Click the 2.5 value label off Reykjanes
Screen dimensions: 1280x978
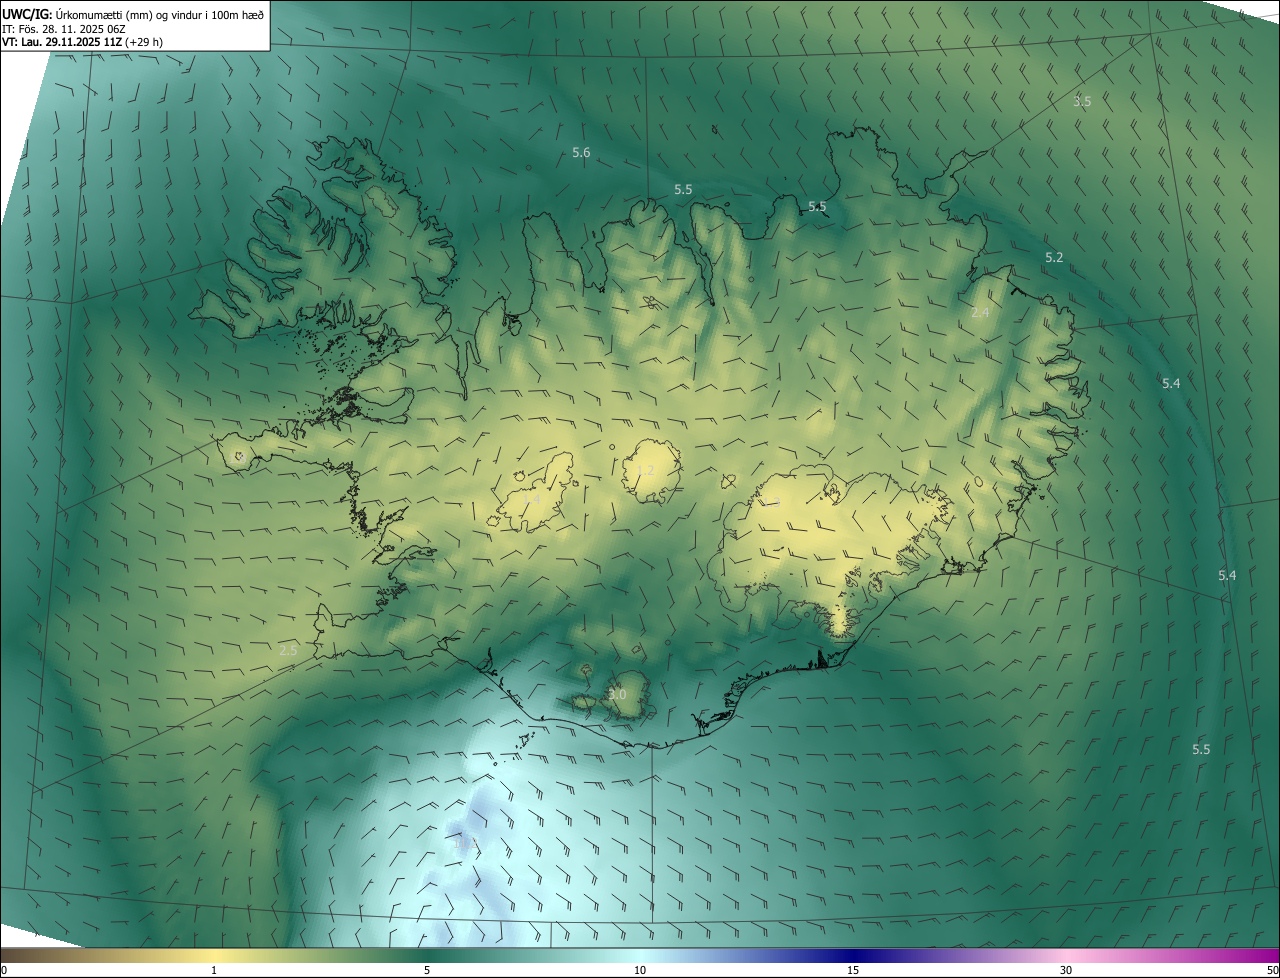[x=288, y=651]
